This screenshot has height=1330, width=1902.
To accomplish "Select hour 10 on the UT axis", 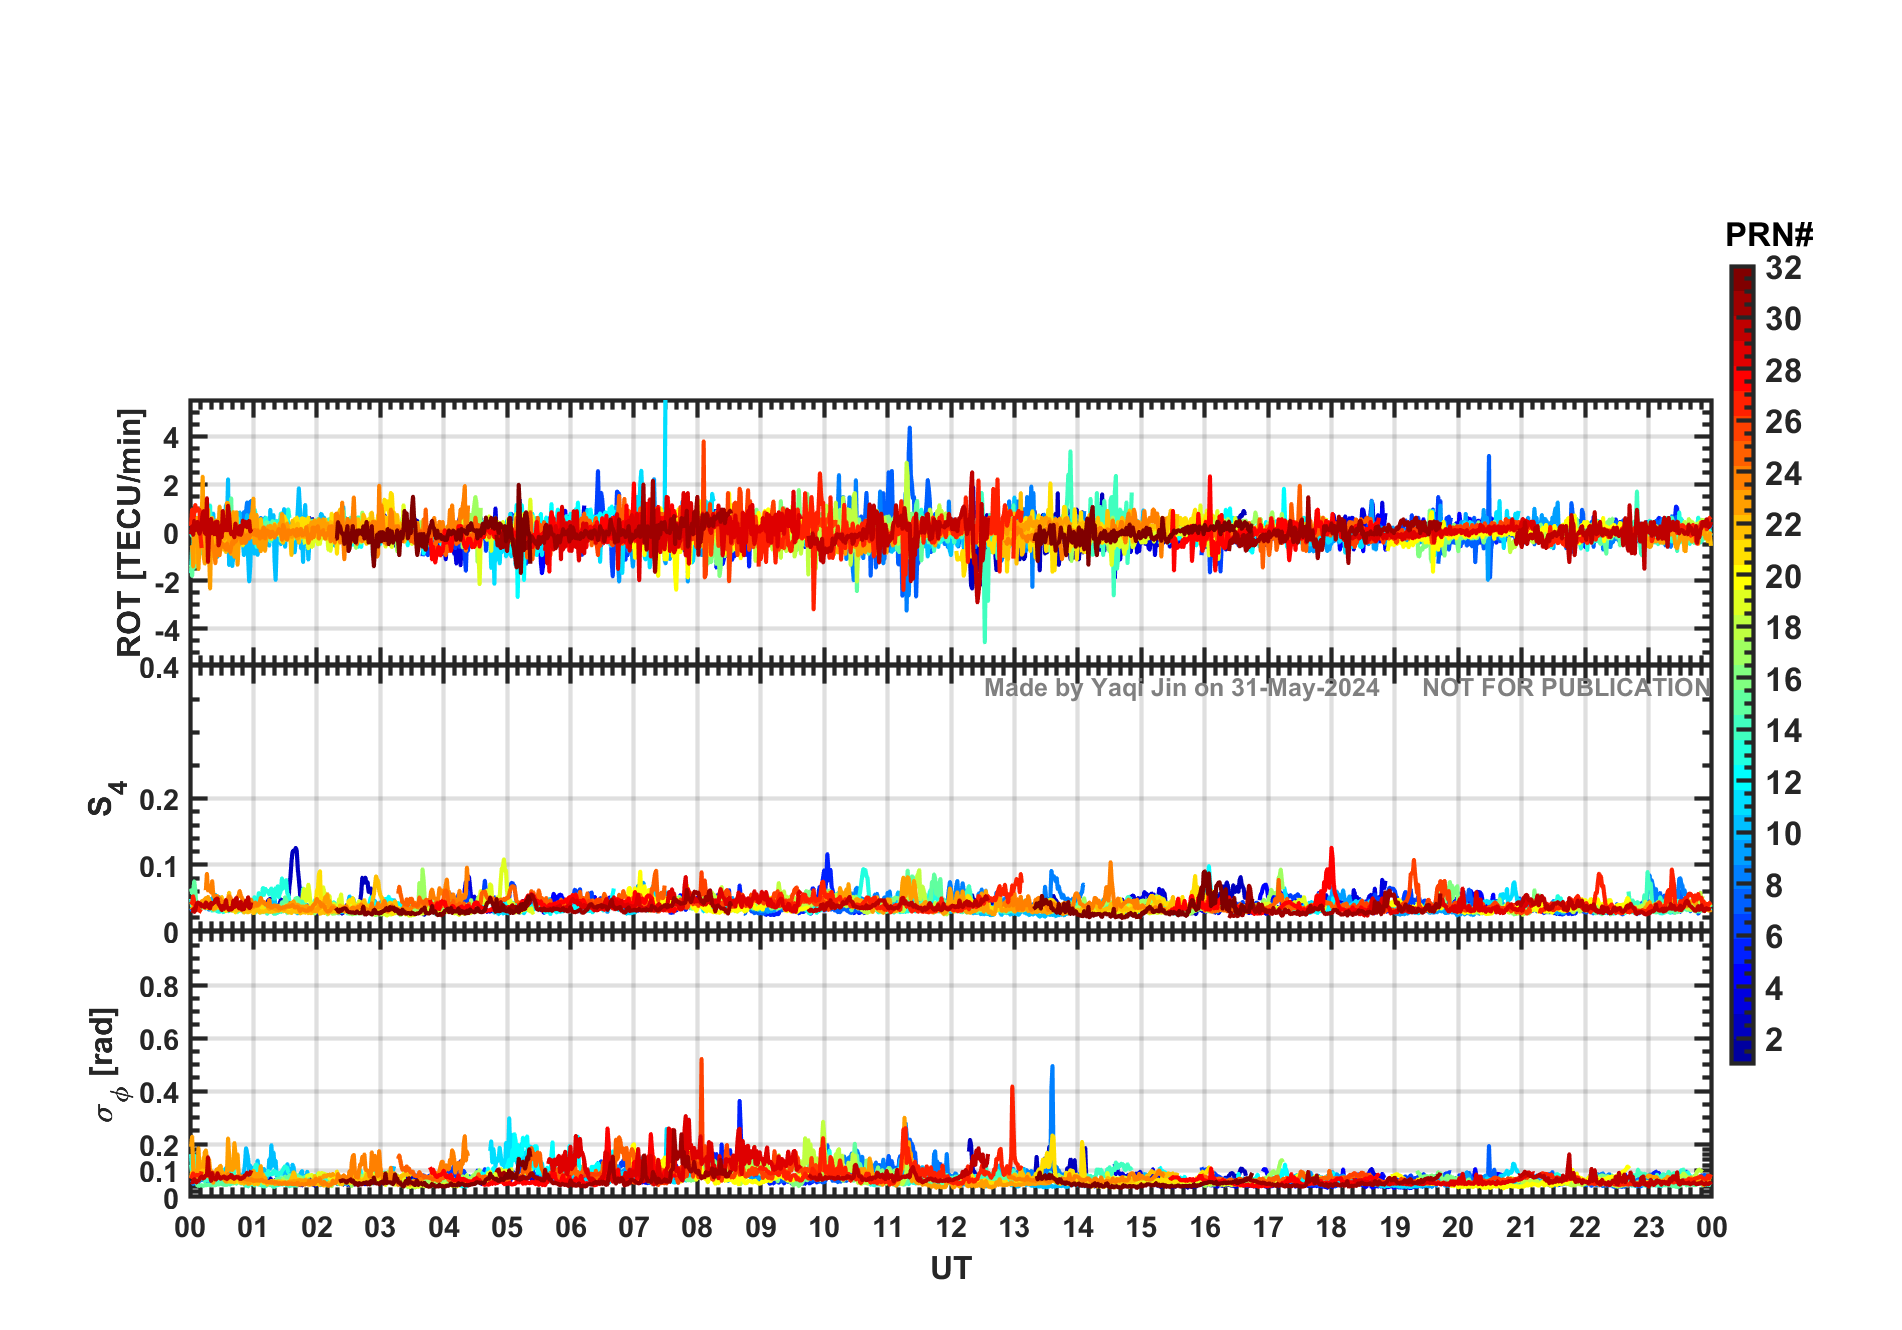I will (824, 1227).
